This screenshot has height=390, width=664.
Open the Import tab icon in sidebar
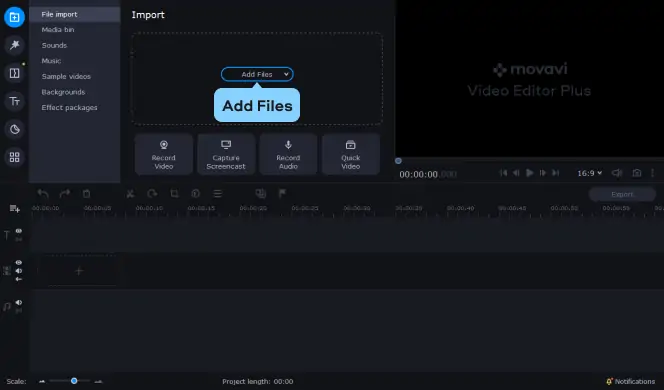[14, 17]
